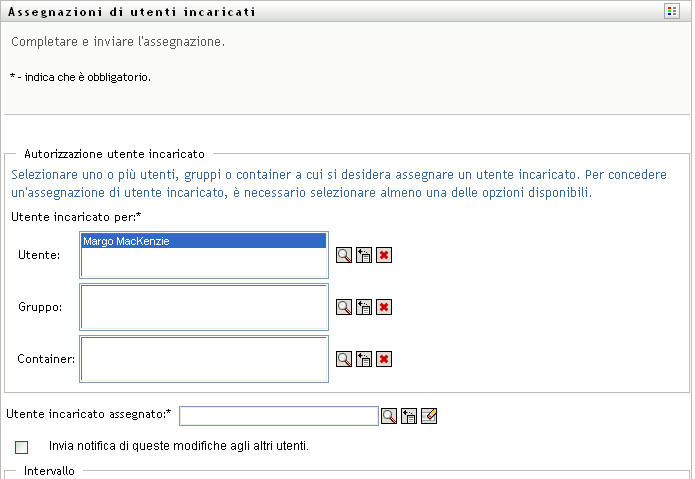Image resolution: width=695 pixels, height=479 pixels.
Task: Click the eraser icon to reset assigned user
Action: coord(430,416)
